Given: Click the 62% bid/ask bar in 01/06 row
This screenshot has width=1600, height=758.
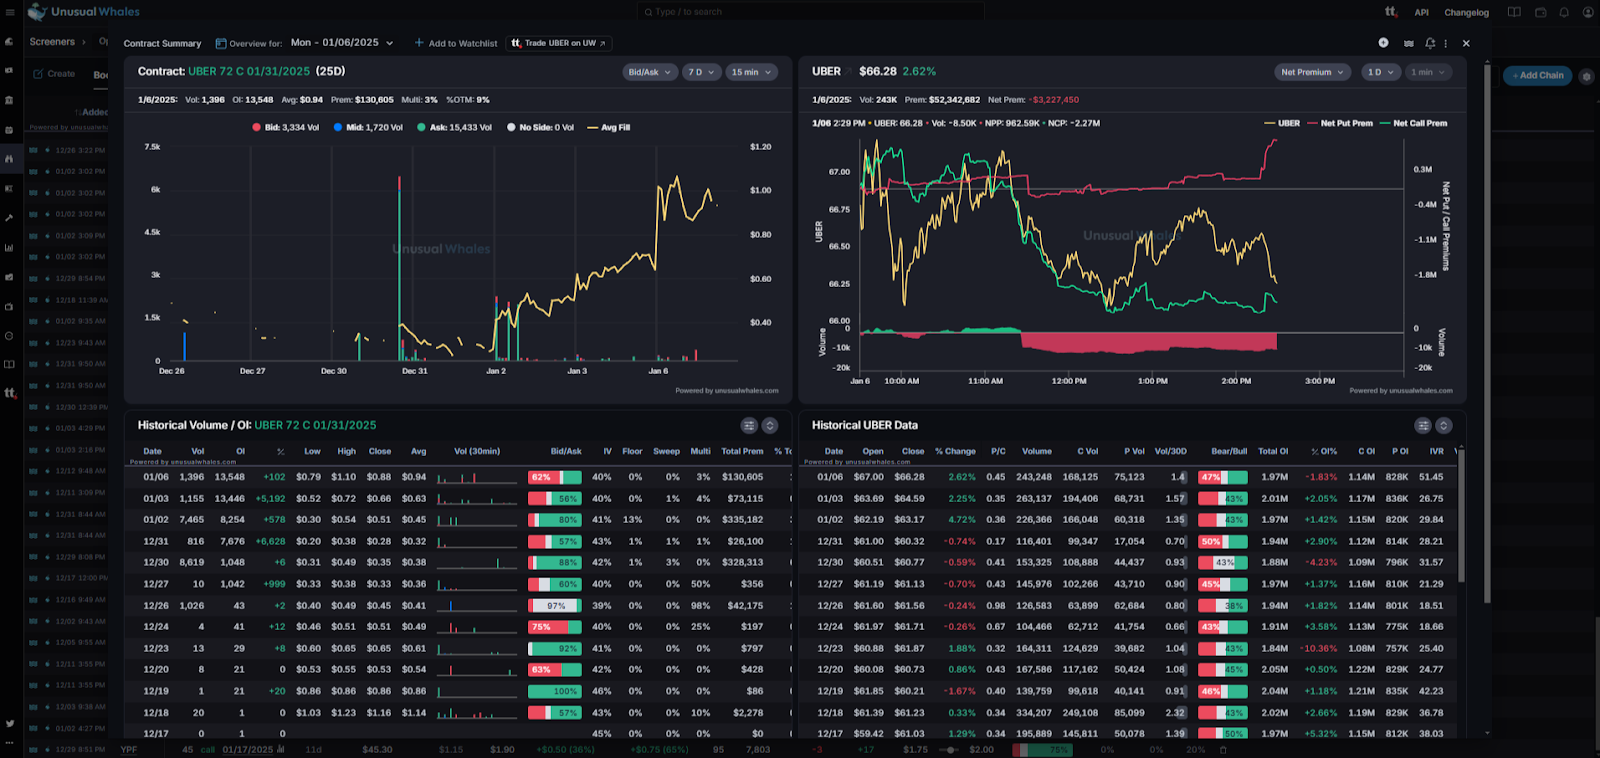Looking at the screenshot, I should pyautogui.click(x=554, y=477).
